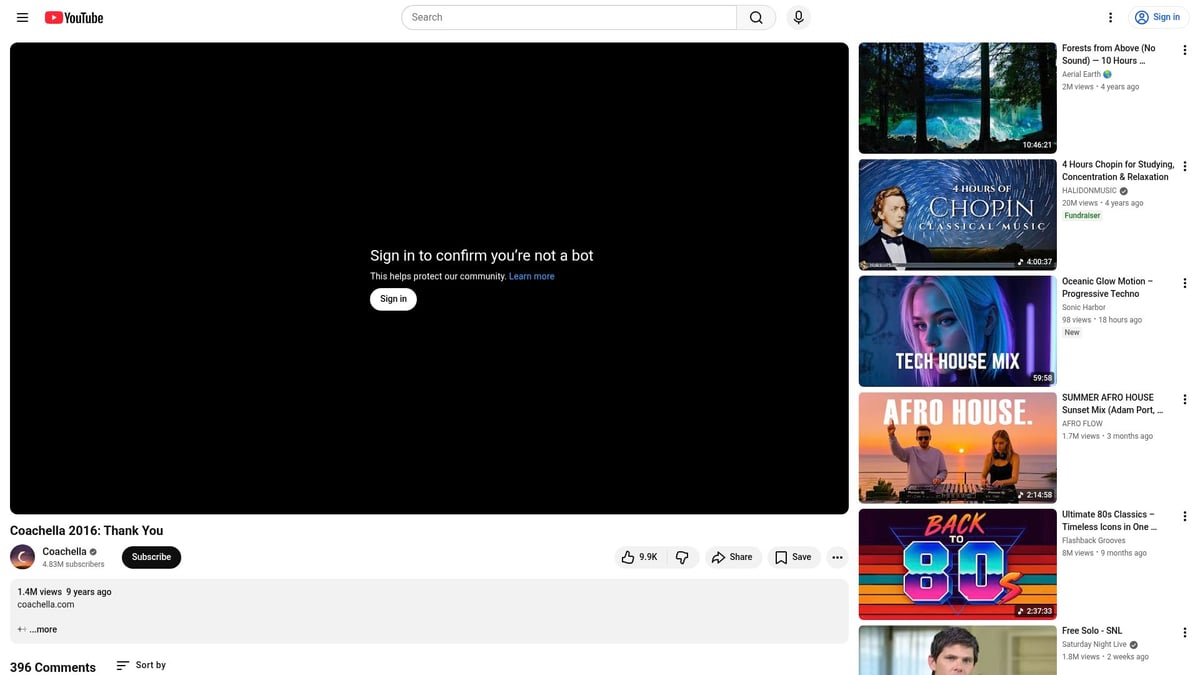The height and width of the screenshot is (675, 1200).
Task: Click the 1.4M views 9 years ago text
Action: pyautogui.click(x=64, y=592)
